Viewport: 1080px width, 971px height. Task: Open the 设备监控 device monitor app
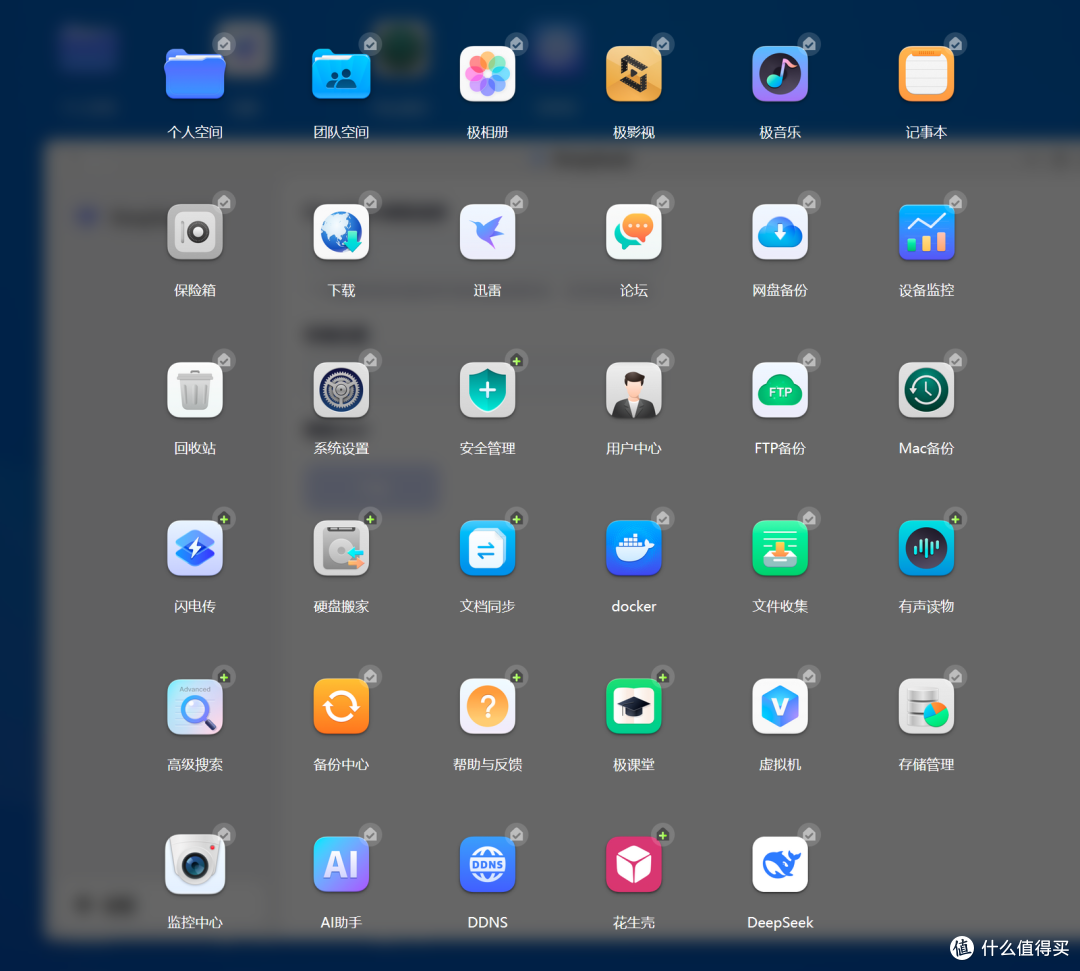tap(926, 232)
